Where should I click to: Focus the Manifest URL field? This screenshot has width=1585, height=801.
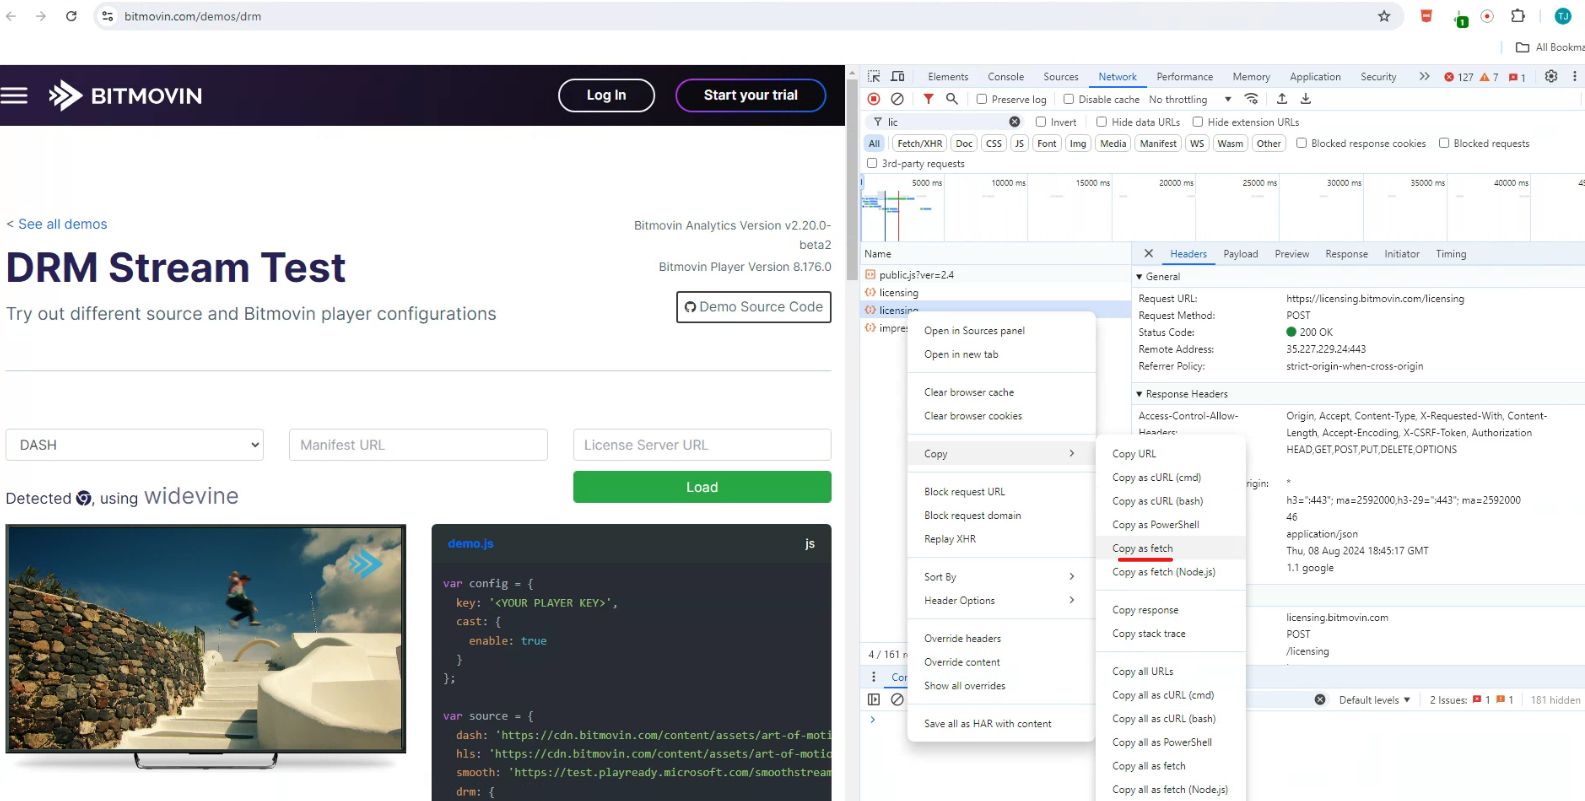(x=418, y=445)
